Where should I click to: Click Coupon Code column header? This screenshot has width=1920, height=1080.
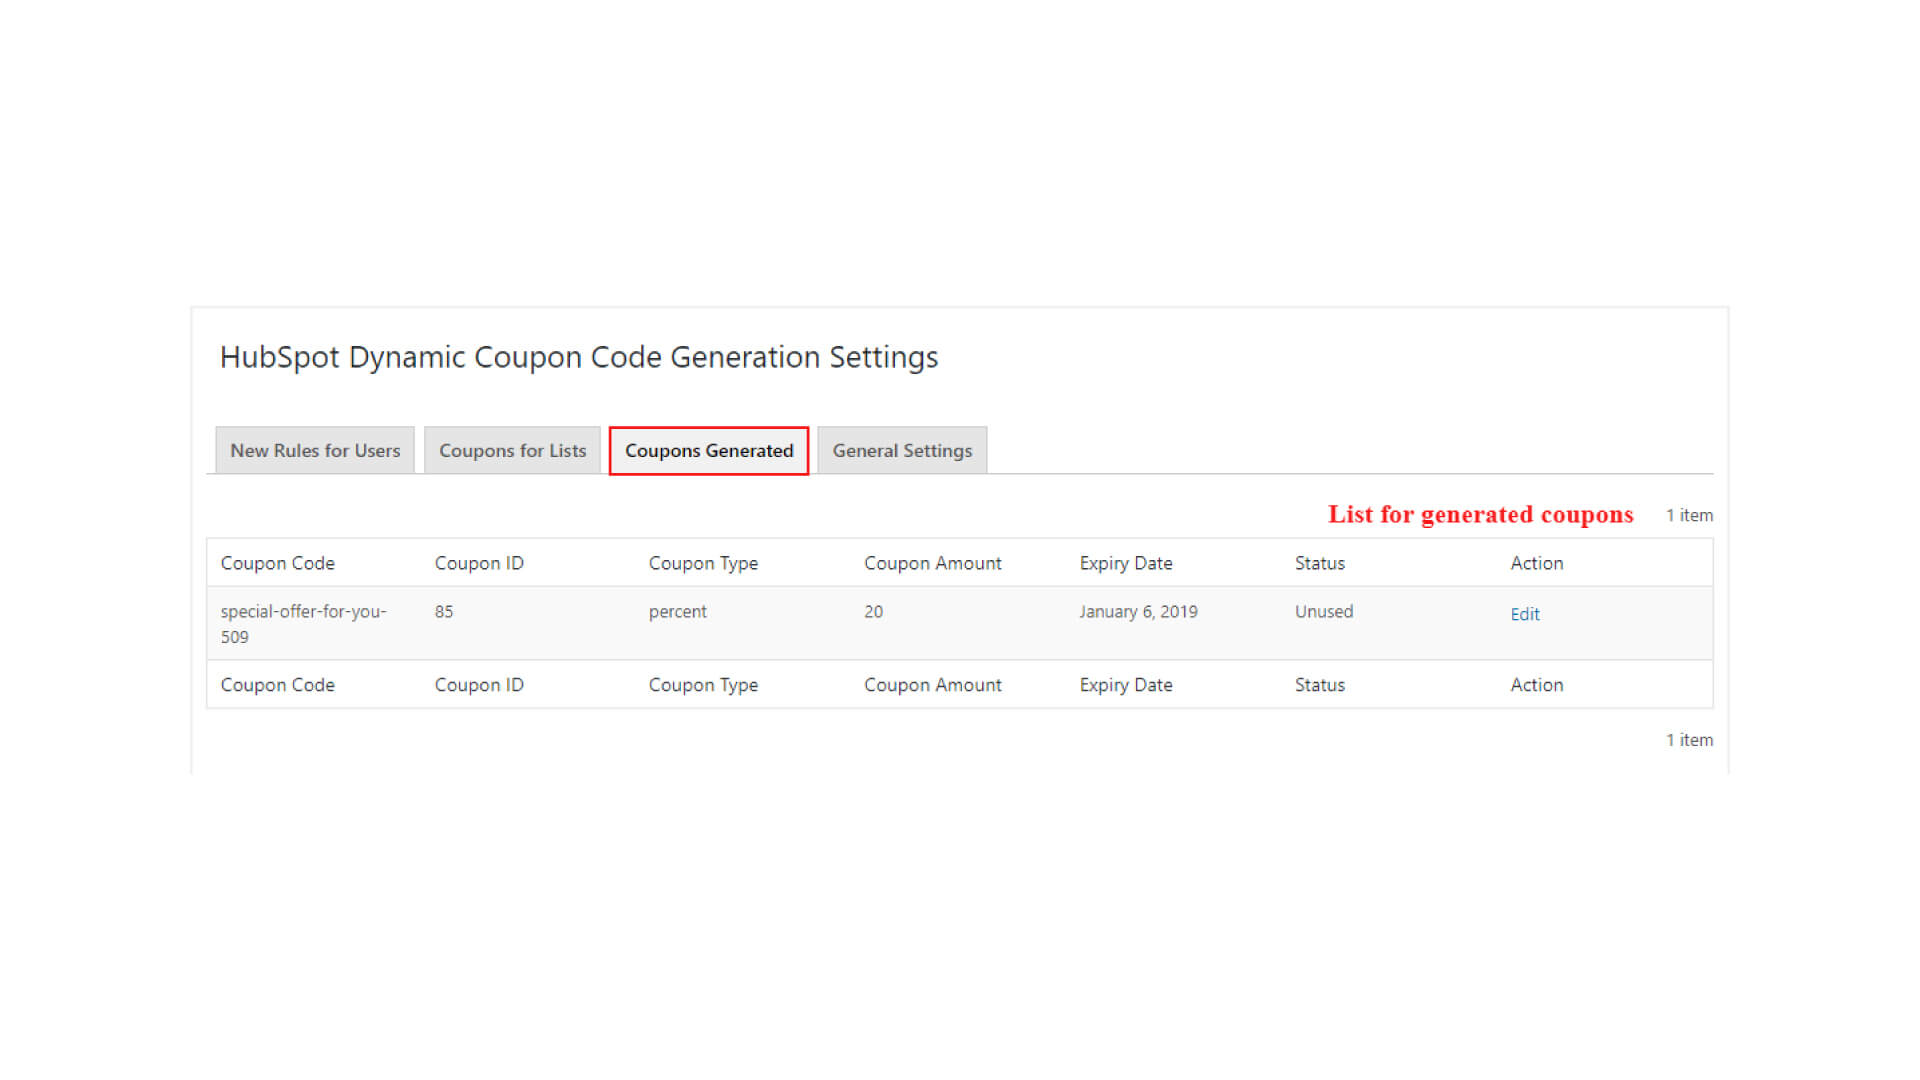click(x=278, y=563)
